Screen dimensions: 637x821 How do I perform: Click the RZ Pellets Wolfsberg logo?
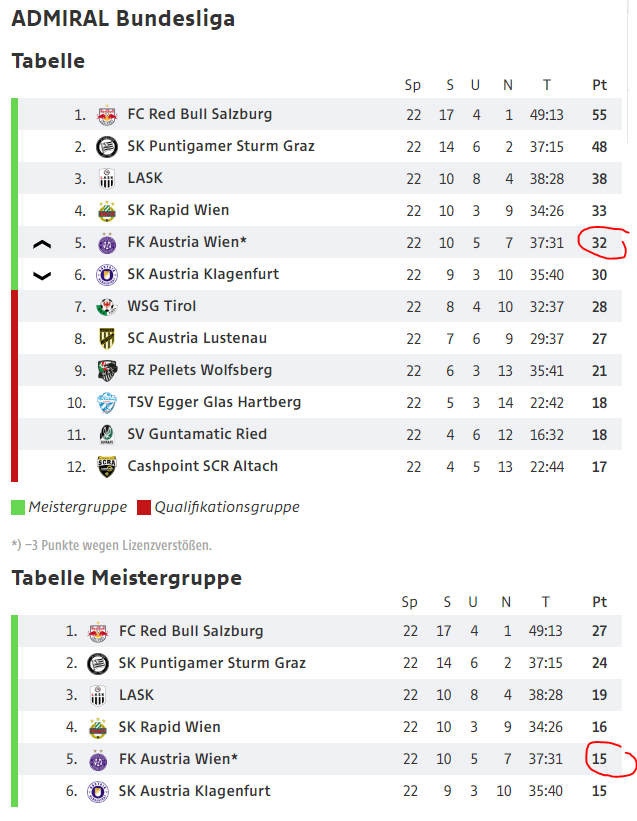107,370
